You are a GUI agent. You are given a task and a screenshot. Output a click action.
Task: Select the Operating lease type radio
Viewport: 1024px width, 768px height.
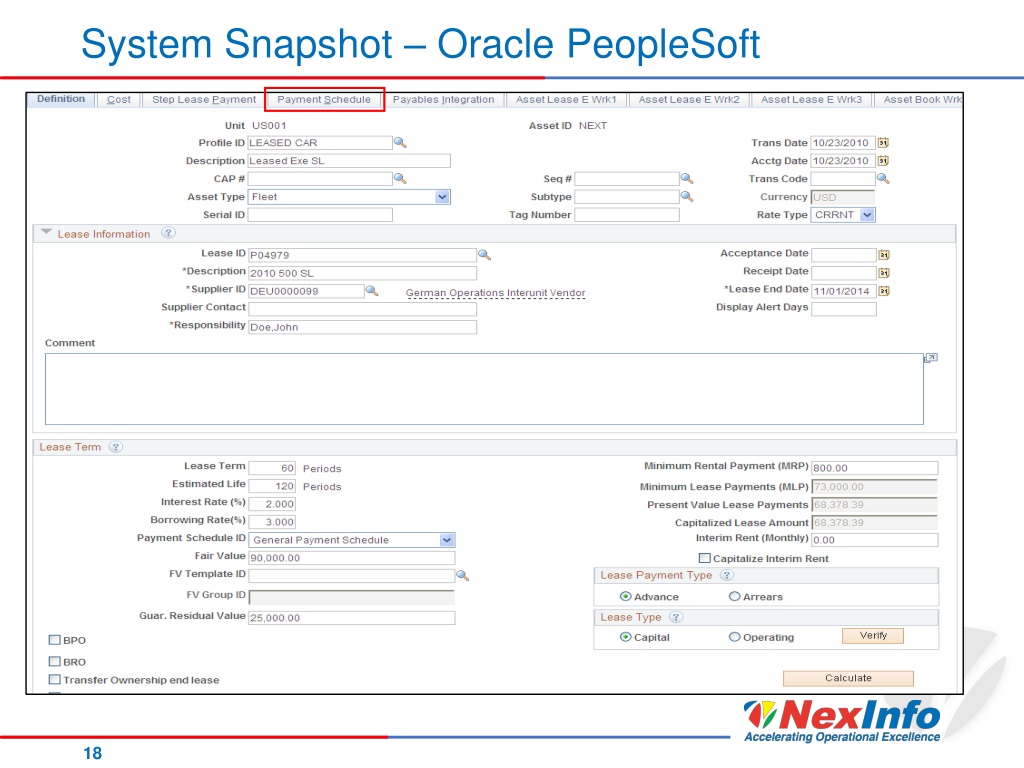pyautogui.click(x=735, y=637)
